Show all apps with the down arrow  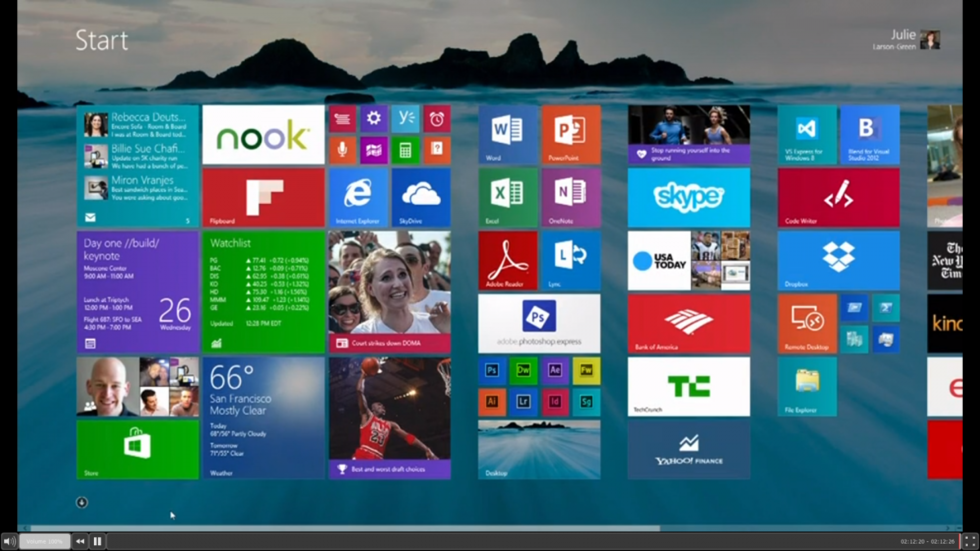82,502
